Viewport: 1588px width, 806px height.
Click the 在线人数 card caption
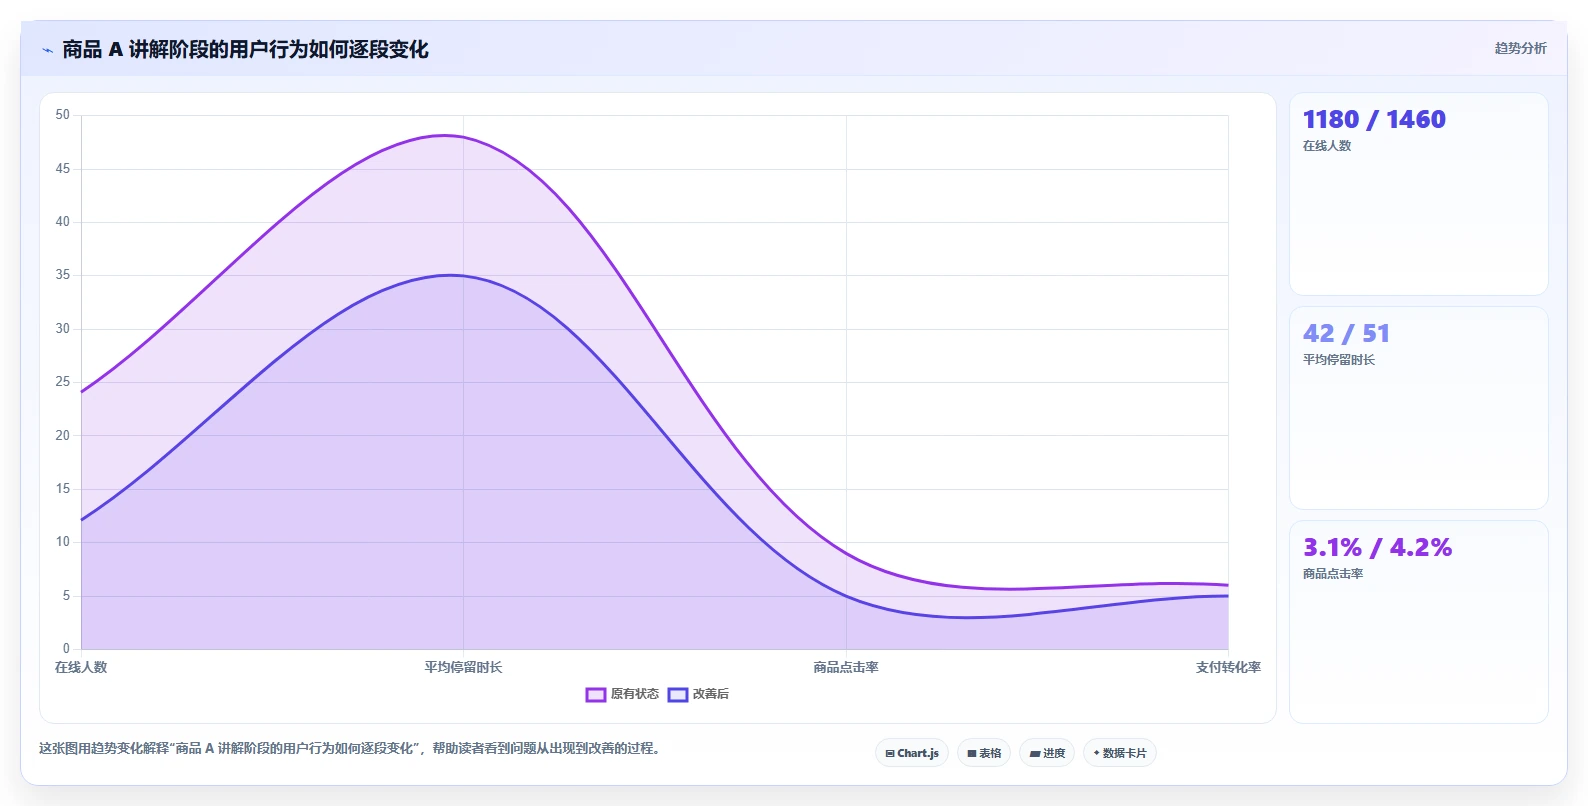[x=1327, y=146]
